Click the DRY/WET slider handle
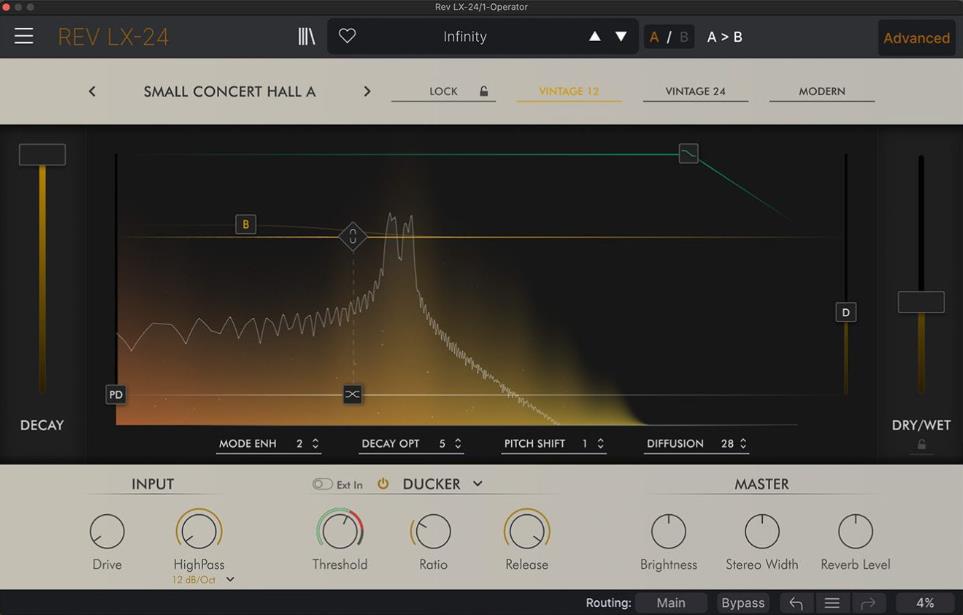The width and height of the screenshot is (963, 615). [x=921, y=302]
